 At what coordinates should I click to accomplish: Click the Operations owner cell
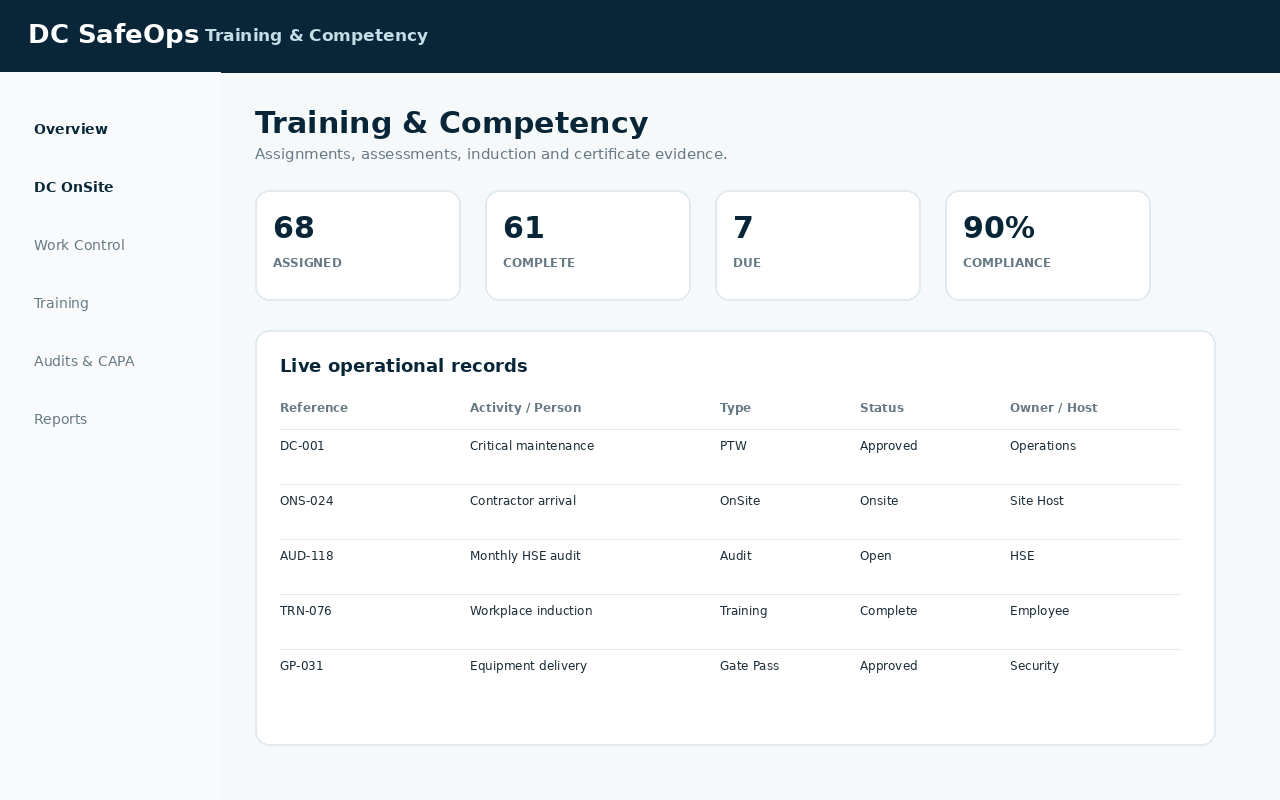1043,446
